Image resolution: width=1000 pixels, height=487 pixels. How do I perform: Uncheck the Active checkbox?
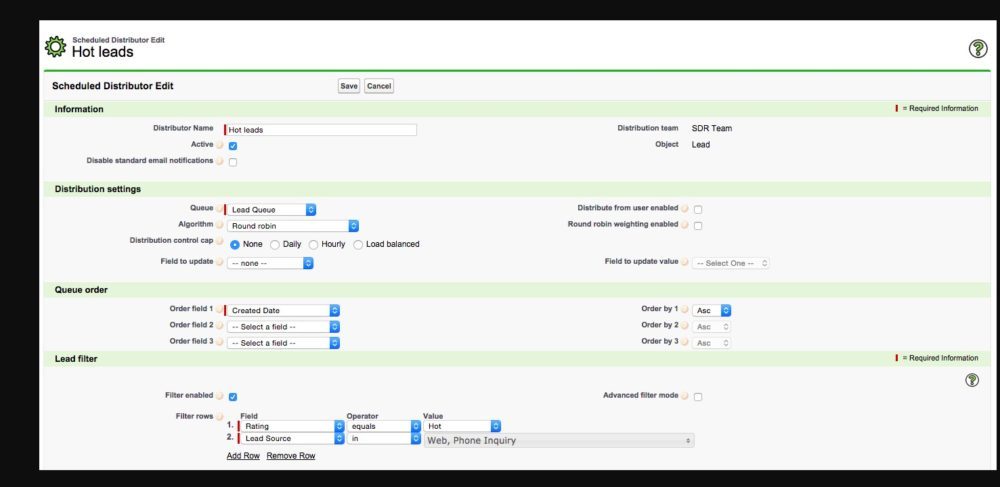[x=233, y=146]
